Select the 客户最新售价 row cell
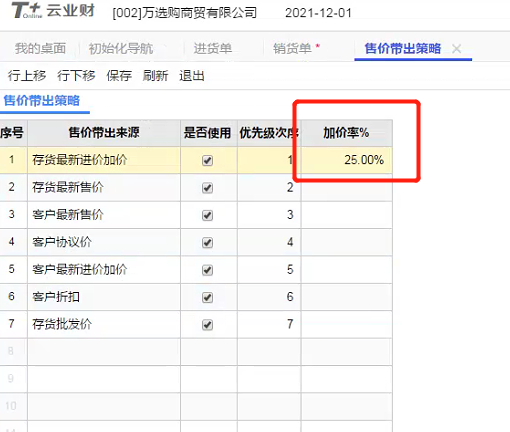 (104, 215)
